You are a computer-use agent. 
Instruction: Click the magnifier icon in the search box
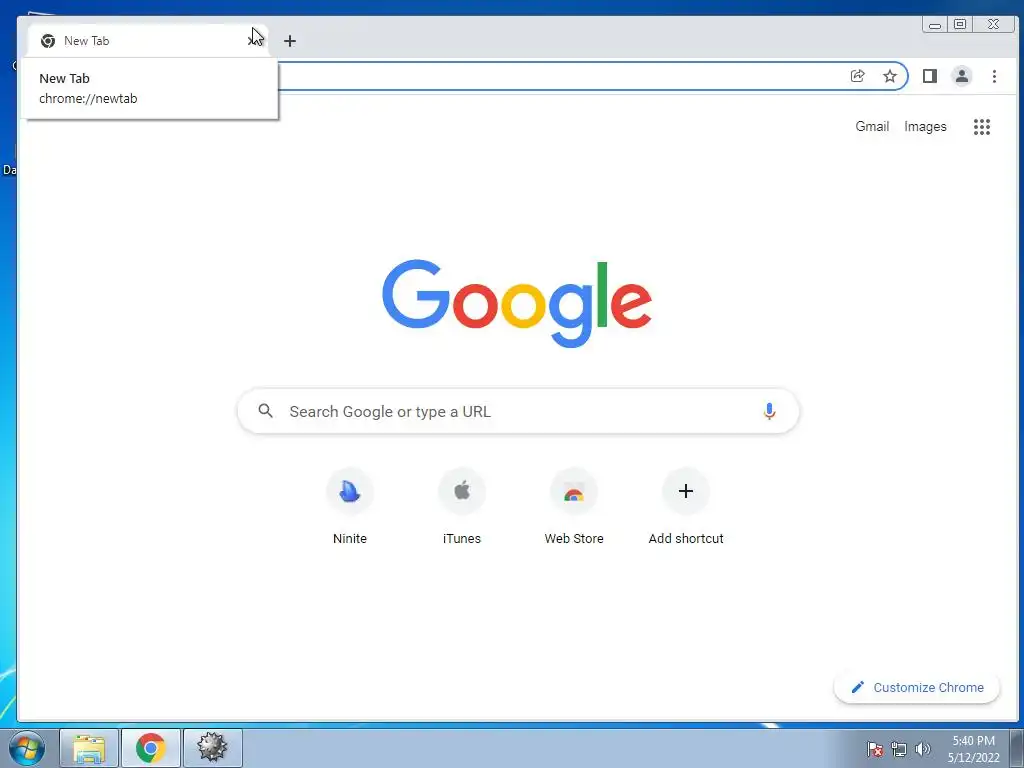[265, 411]
